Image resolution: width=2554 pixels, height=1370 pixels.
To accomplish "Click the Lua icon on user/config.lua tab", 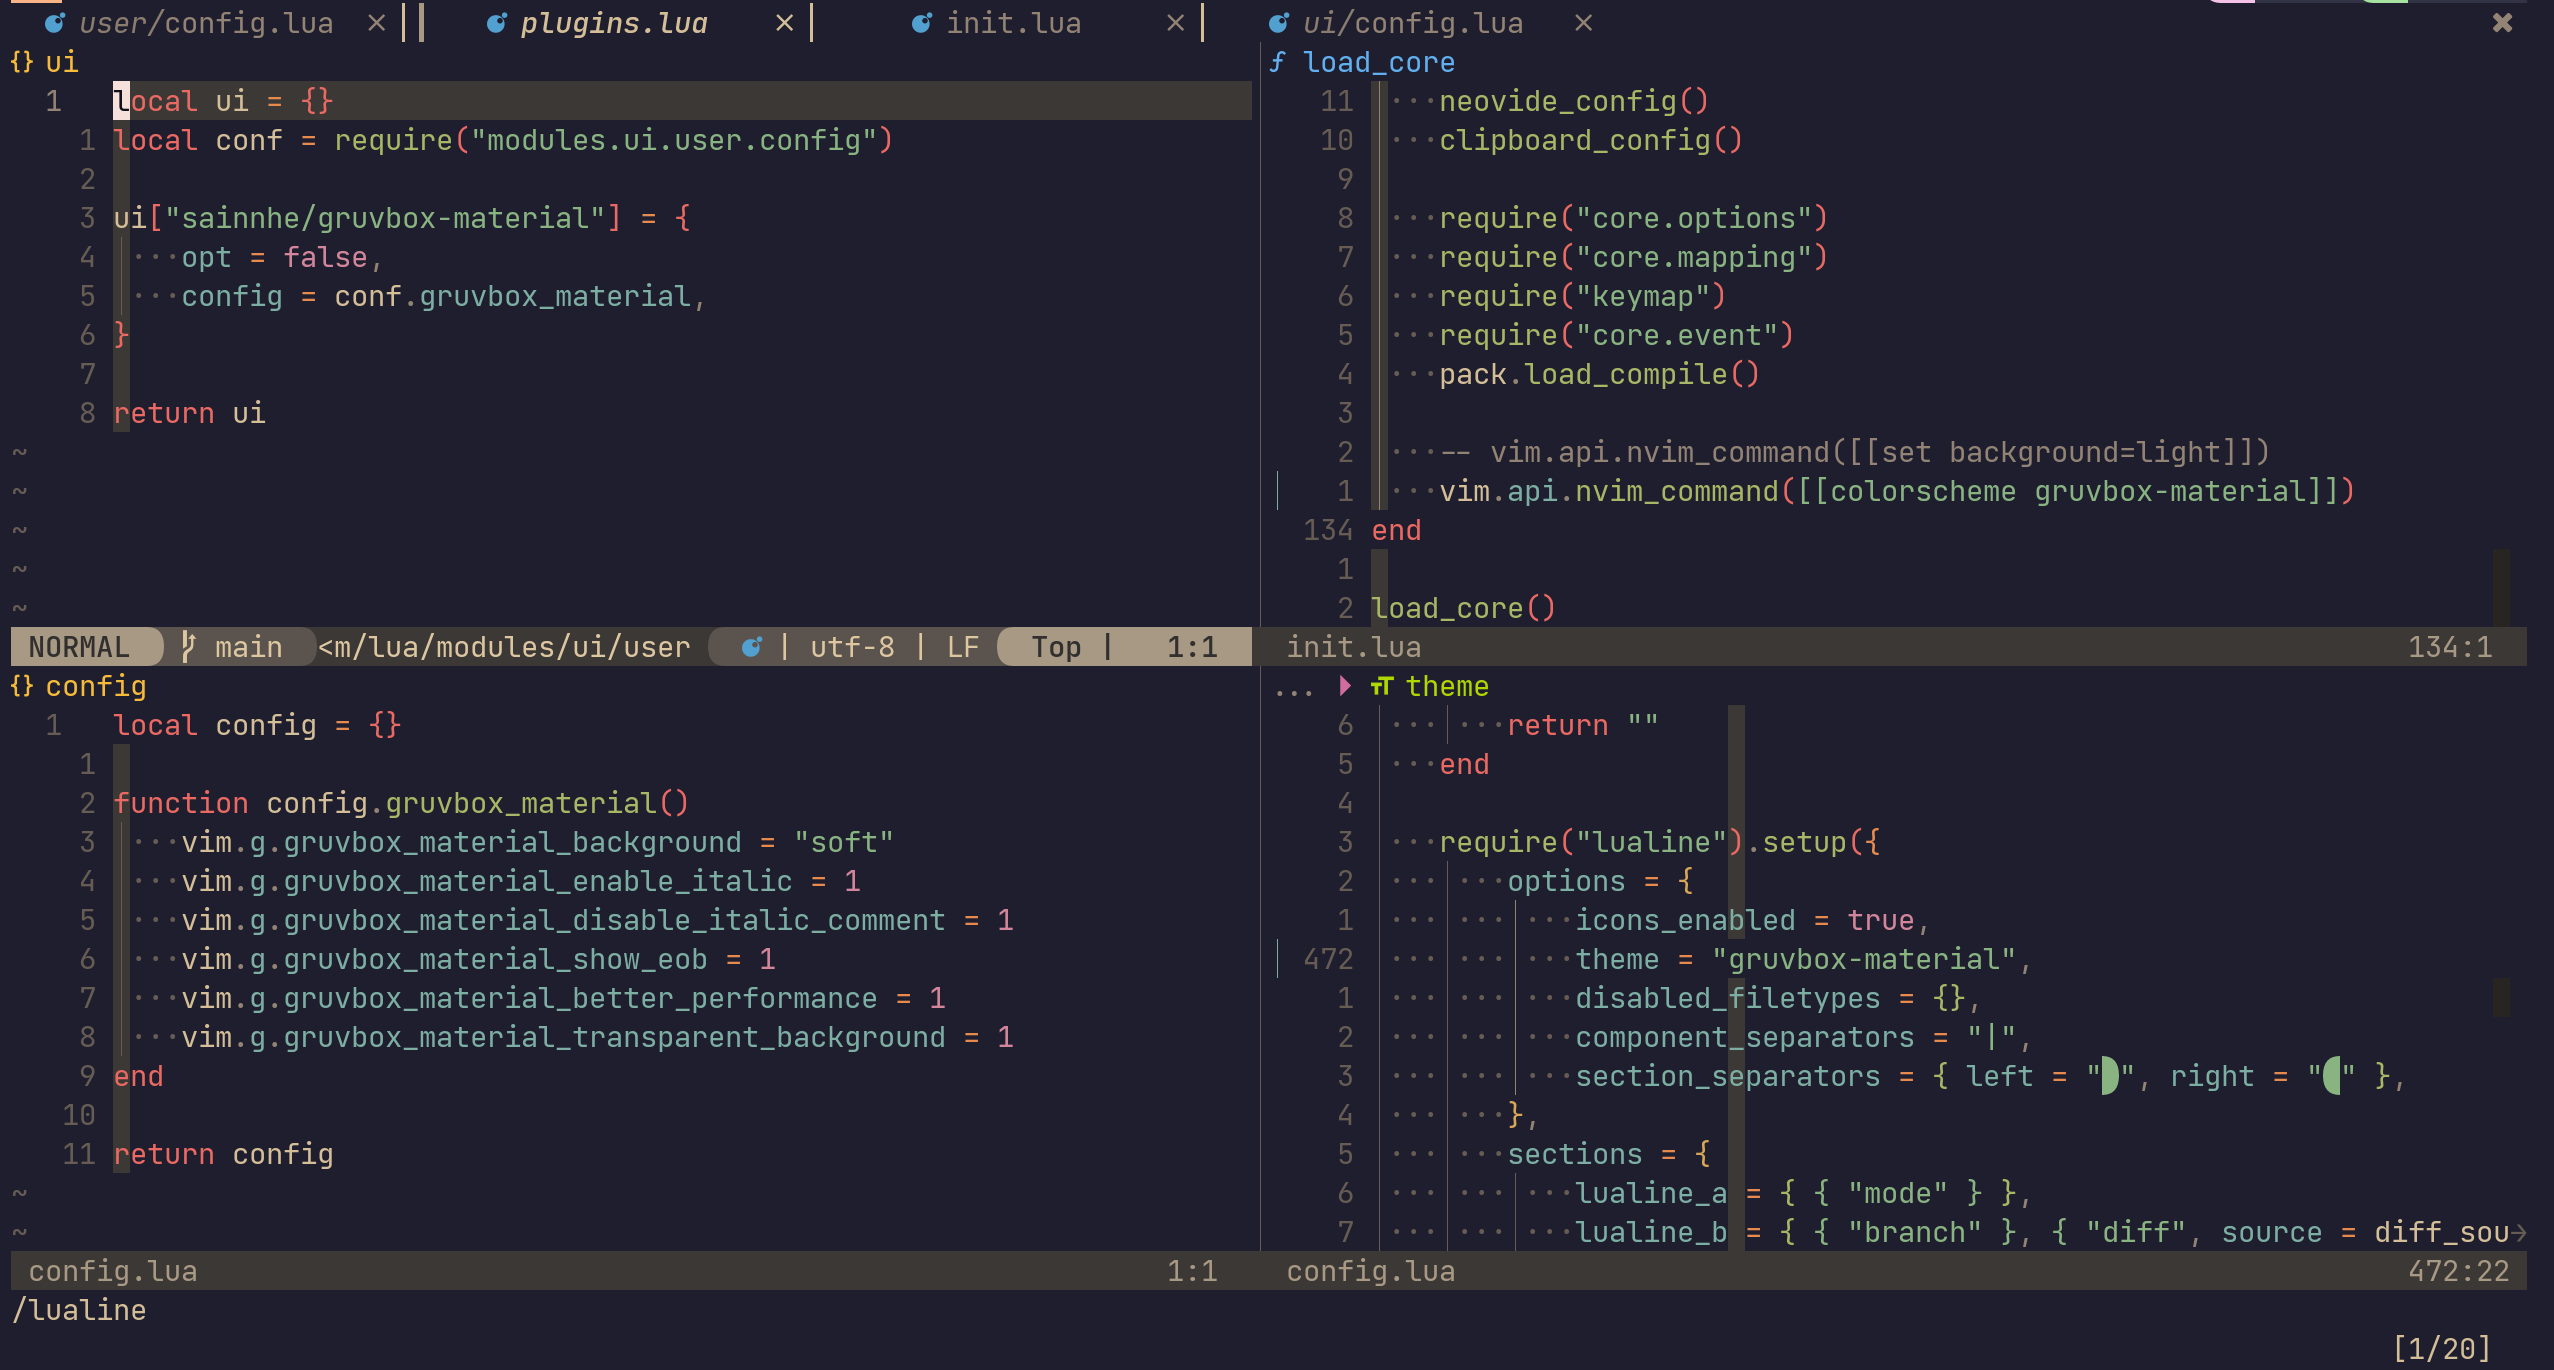I will [x=55, y=22].
